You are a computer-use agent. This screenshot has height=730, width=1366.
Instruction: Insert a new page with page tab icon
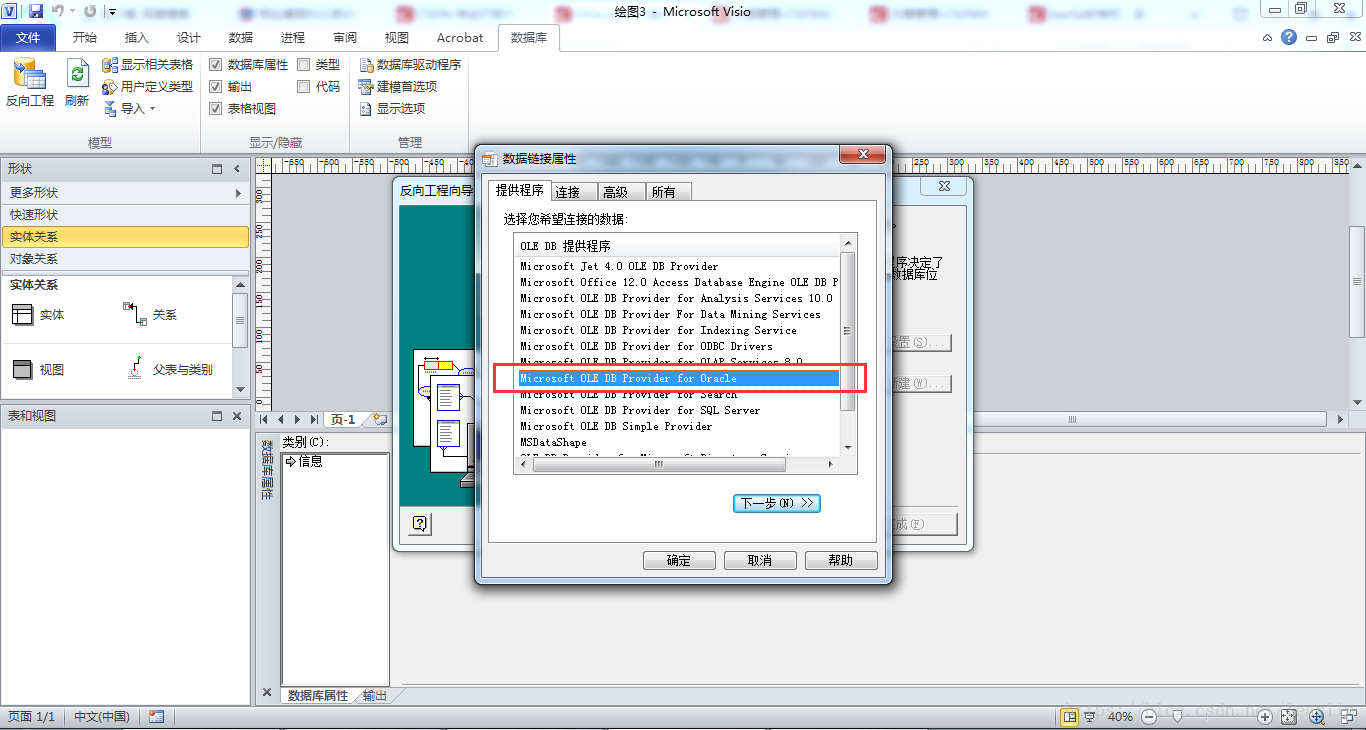point(381,419)
